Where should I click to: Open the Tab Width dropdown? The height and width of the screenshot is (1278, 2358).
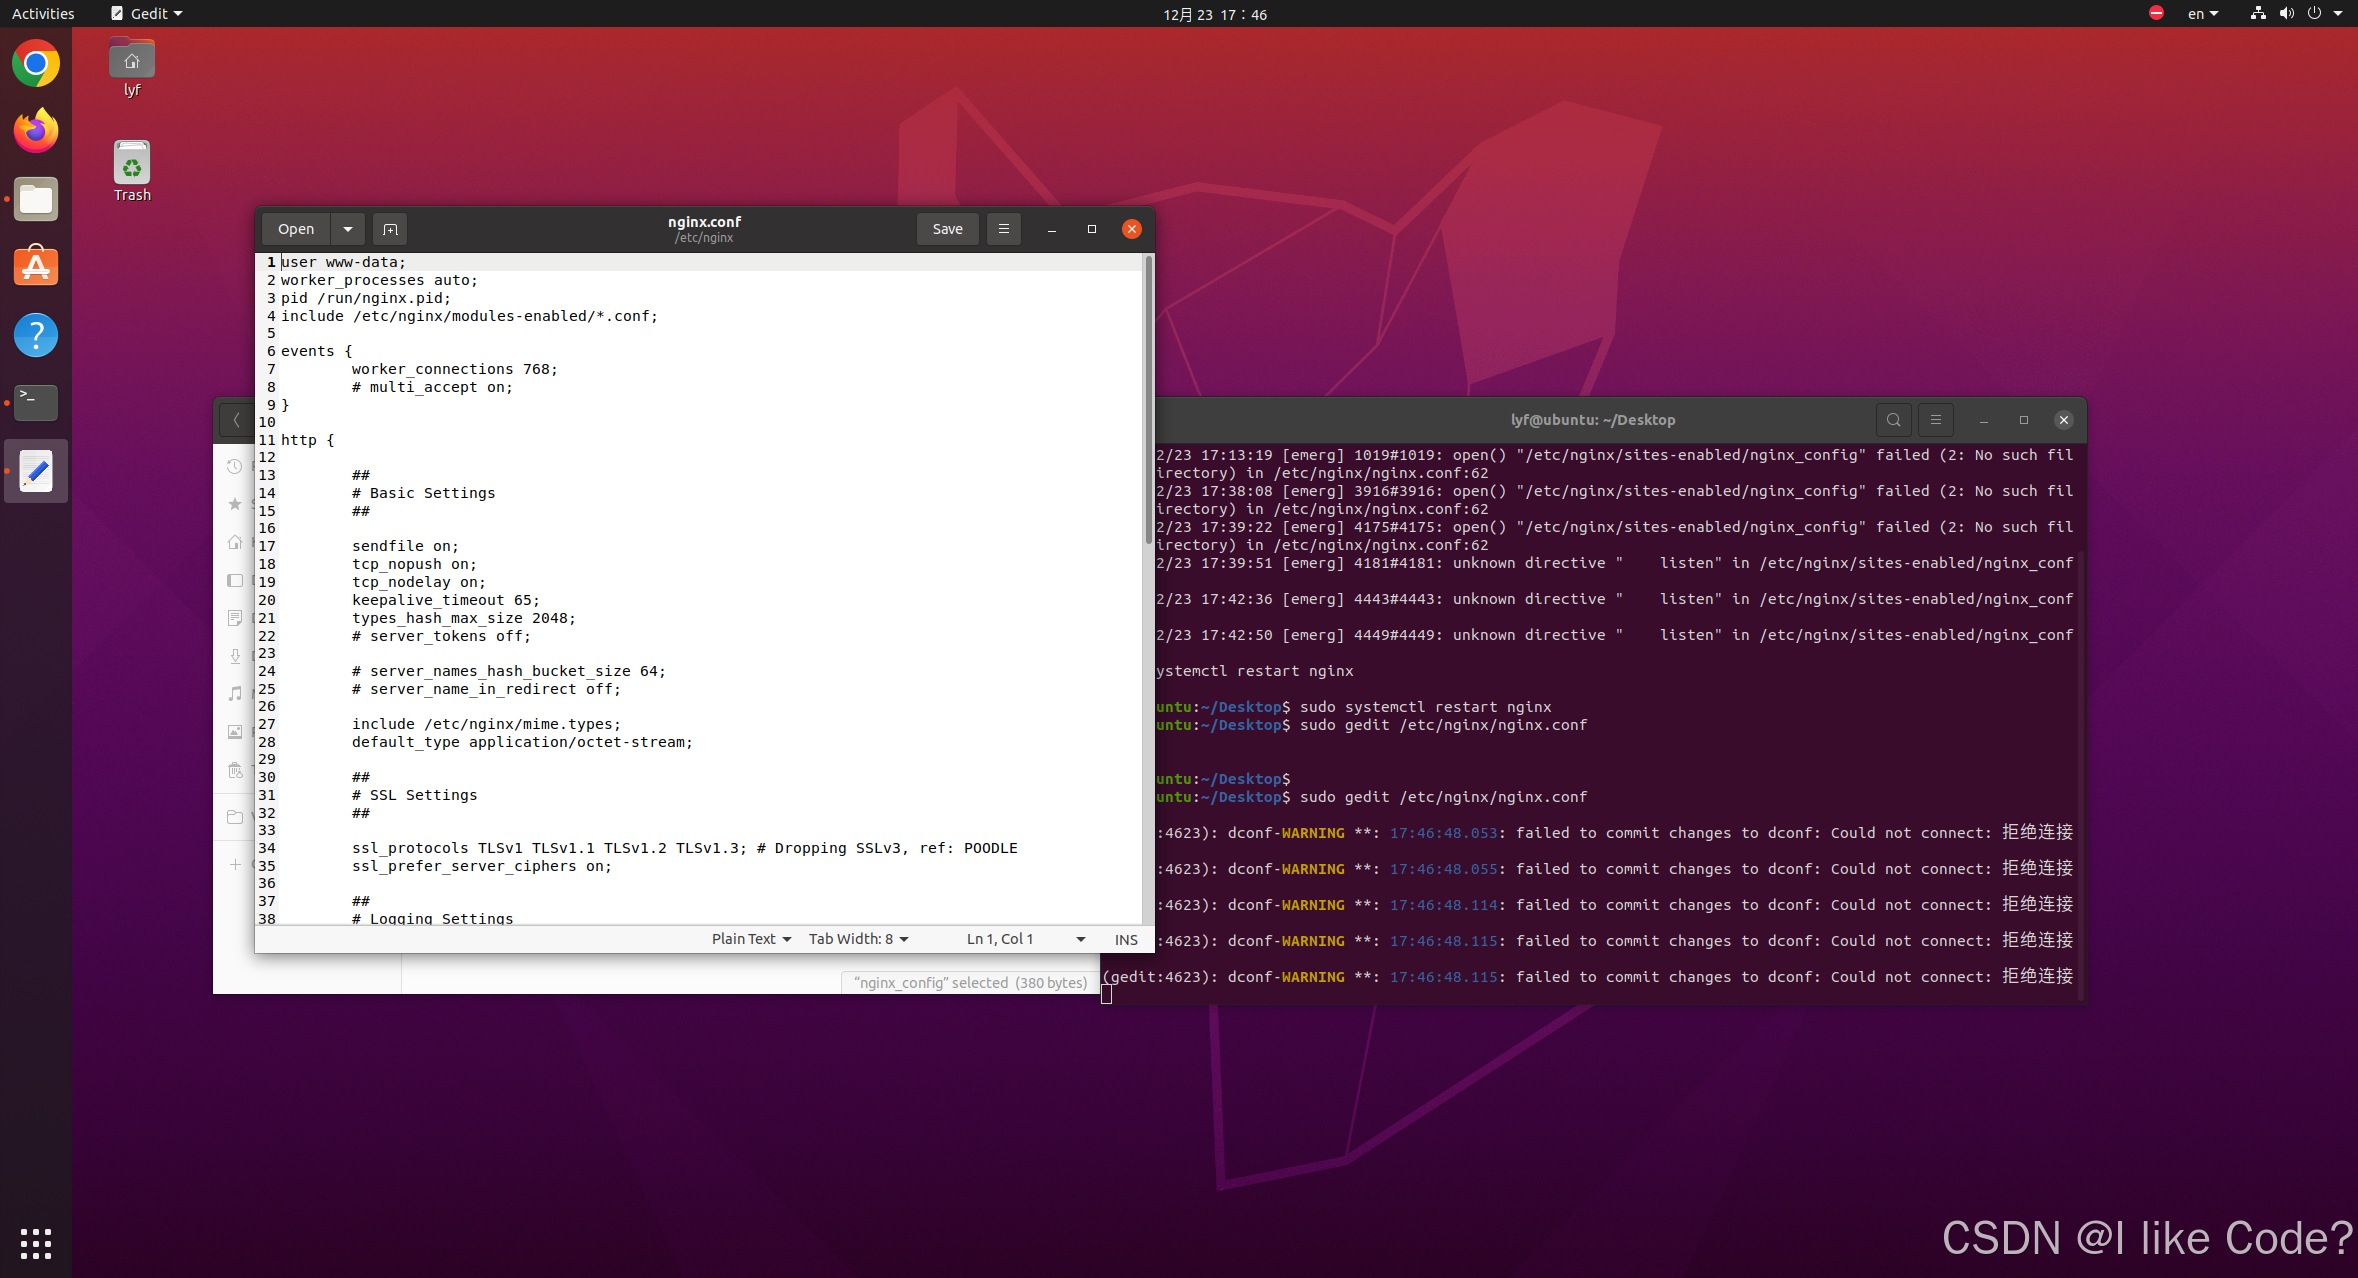coord(858,939)
